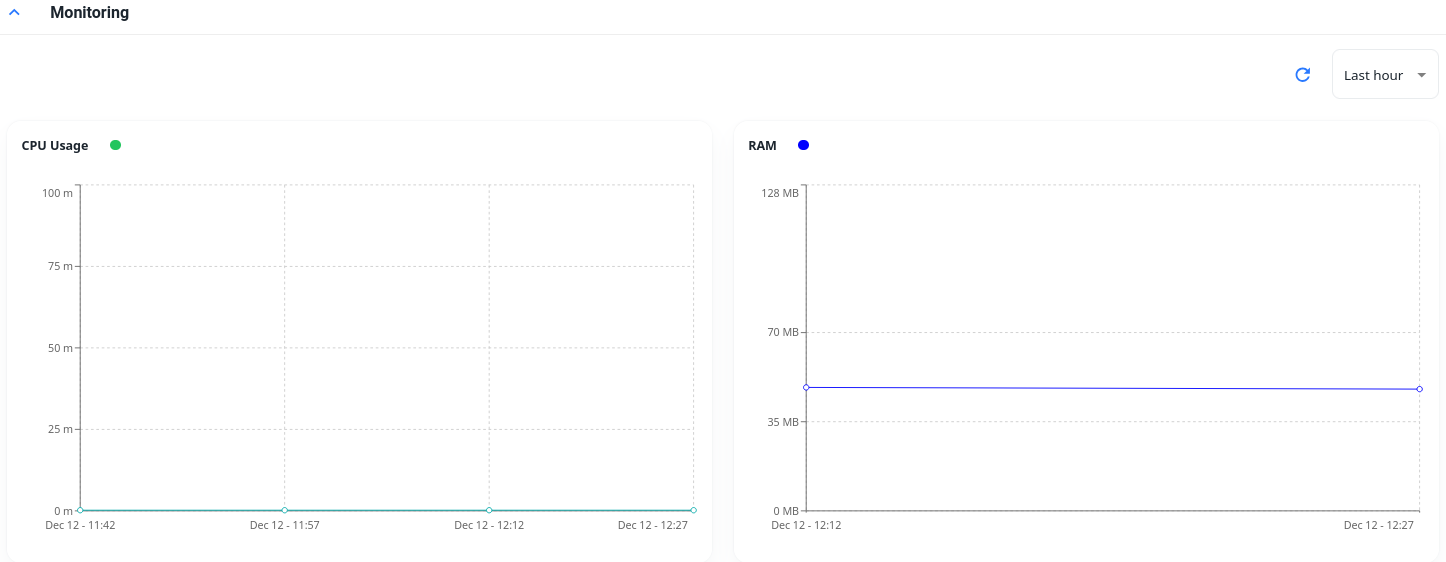Click the 128 MB RAM axis label
The width and height of the screenshot is (1446, 562).
780,192
